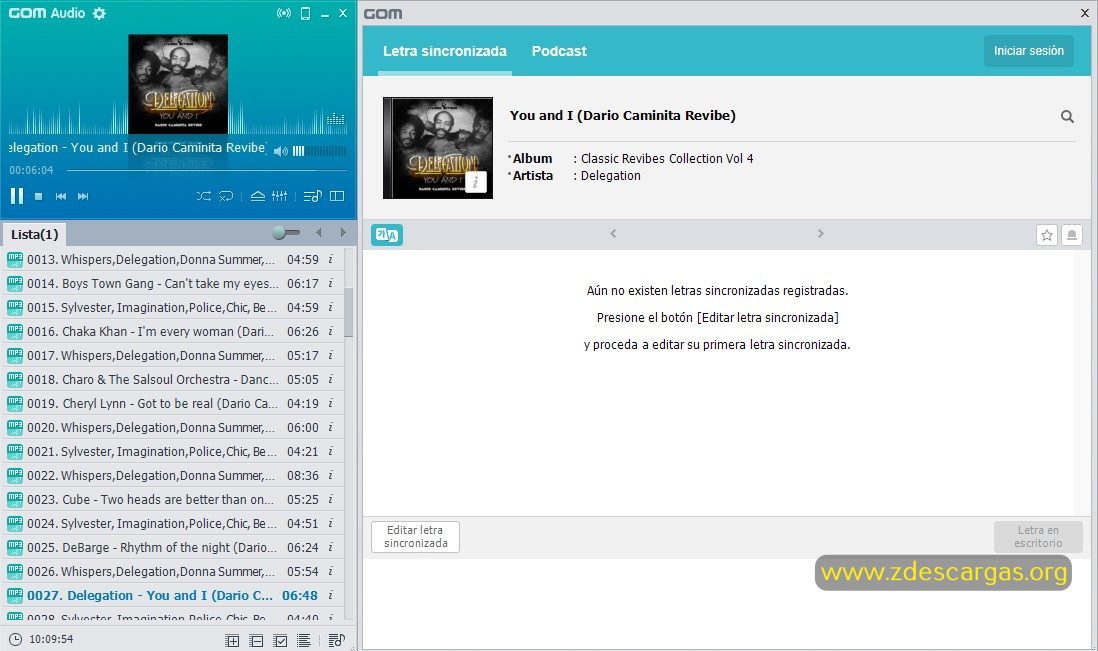Toggle the playlist panel icon in player controls
Screen dimensions: 1098x651
(312, 196)
